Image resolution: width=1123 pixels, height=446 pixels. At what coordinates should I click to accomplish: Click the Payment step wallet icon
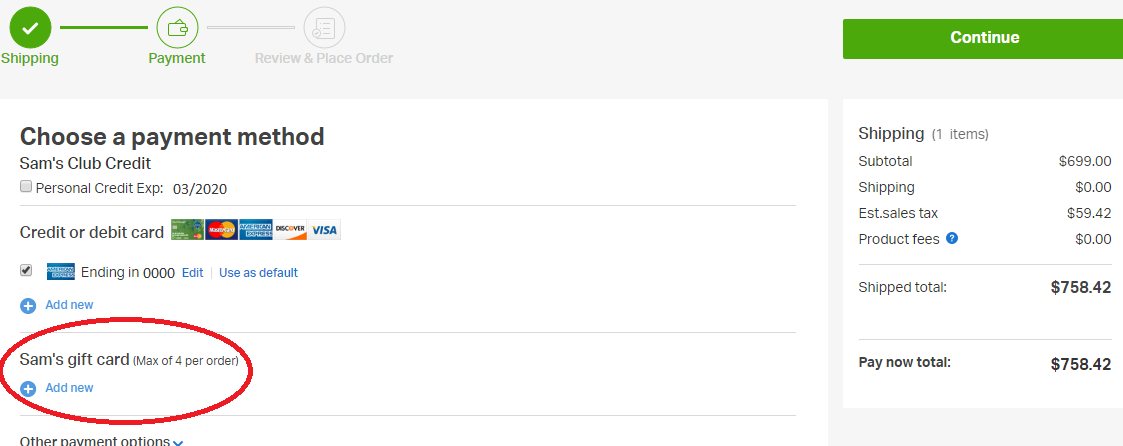pyautogui.click(x=177, y=27)
